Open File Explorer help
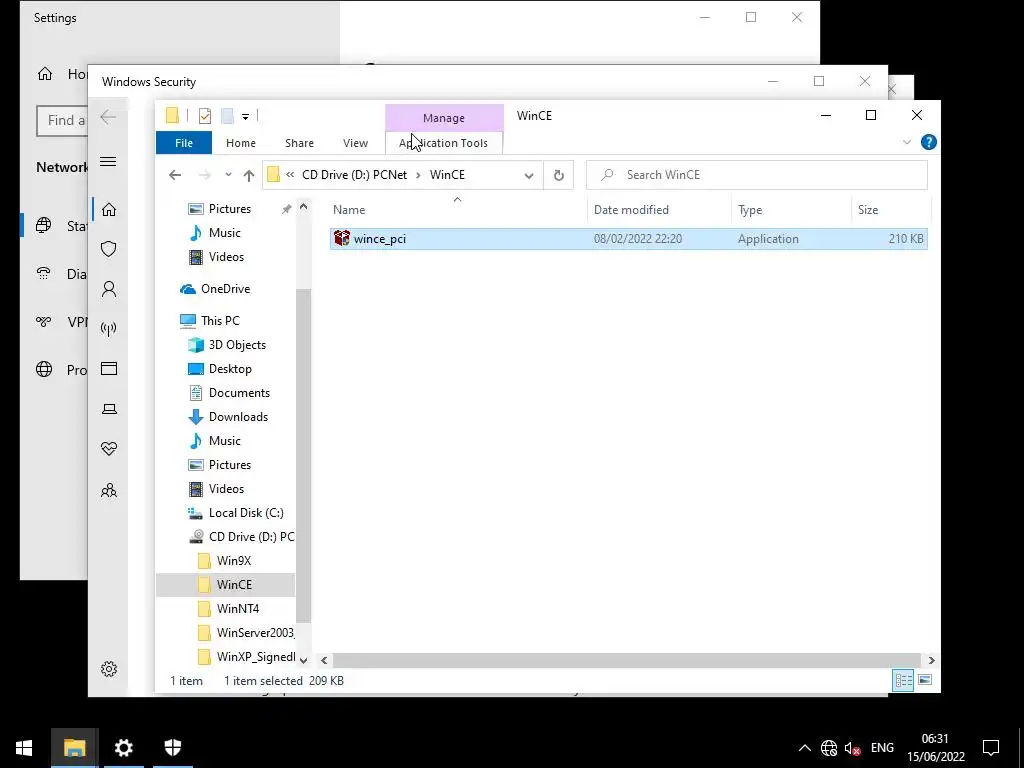 [x=928, y=142]
